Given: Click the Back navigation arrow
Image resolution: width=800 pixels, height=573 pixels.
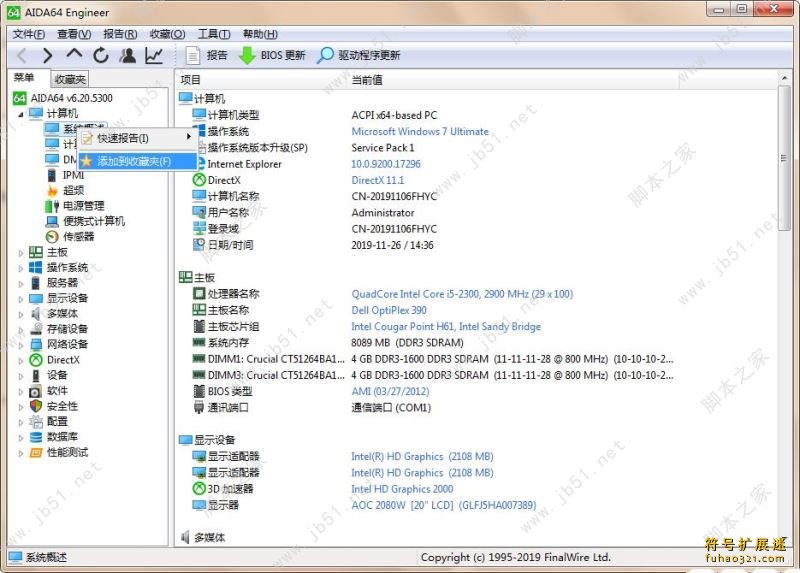Looking at the screenshot, I should pos(22,55).
